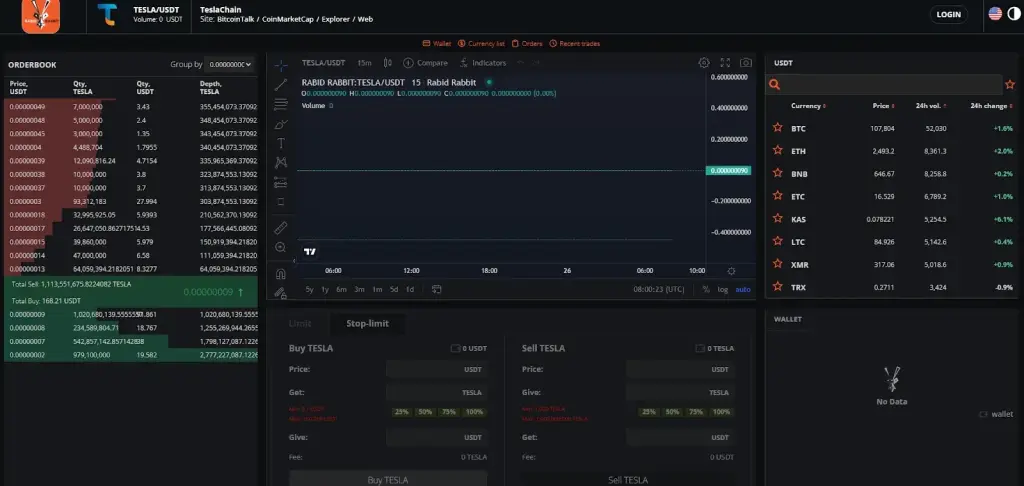Select the crosshair cursor tool in chart
Viewport: 1024px width, 486px height.
281,65
